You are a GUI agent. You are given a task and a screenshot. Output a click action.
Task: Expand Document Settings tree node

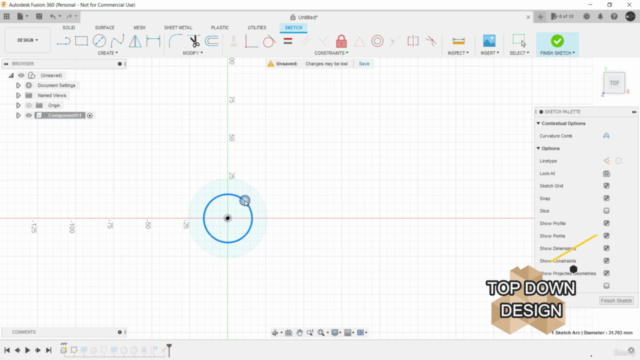tap(18, 85)
